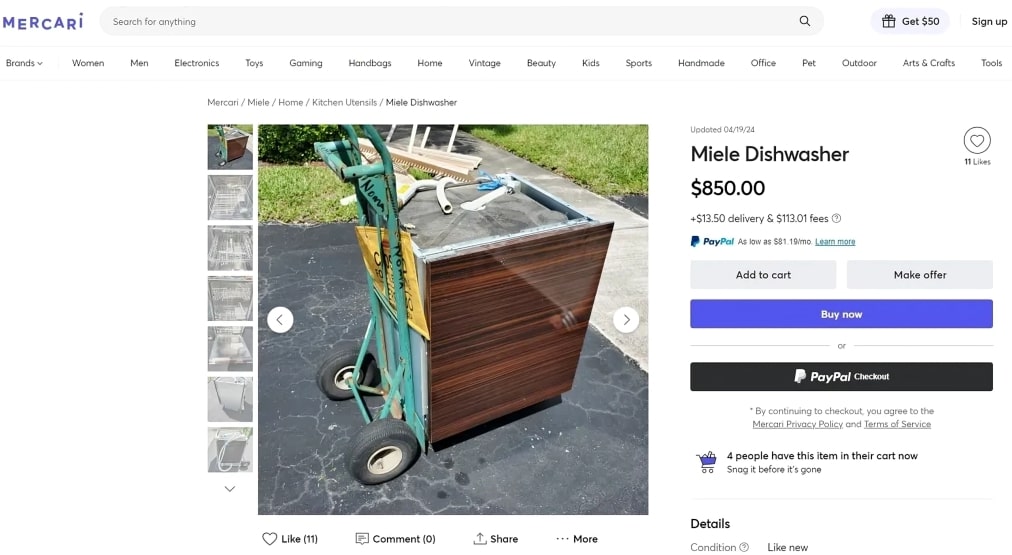This screenshot has height=555, width=1012.
Task: Select the second dishwasher rack thumbnail
Action: click(230, 248)
